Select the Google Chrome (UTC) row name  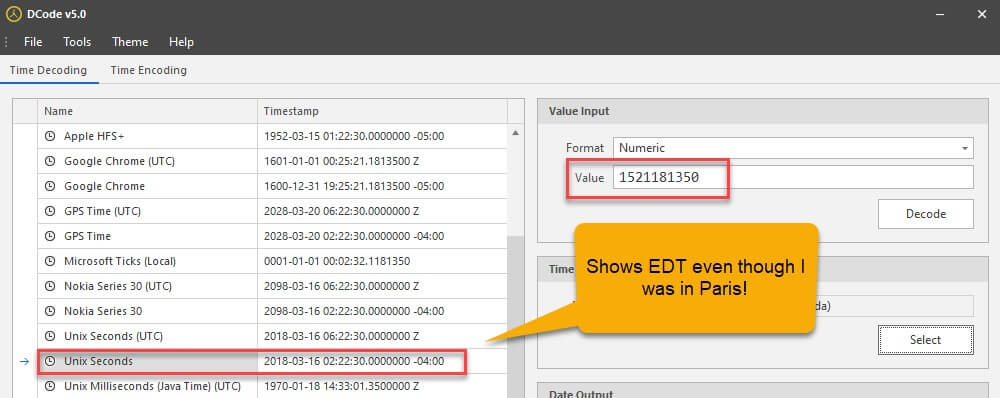click(x=119, y=161)
